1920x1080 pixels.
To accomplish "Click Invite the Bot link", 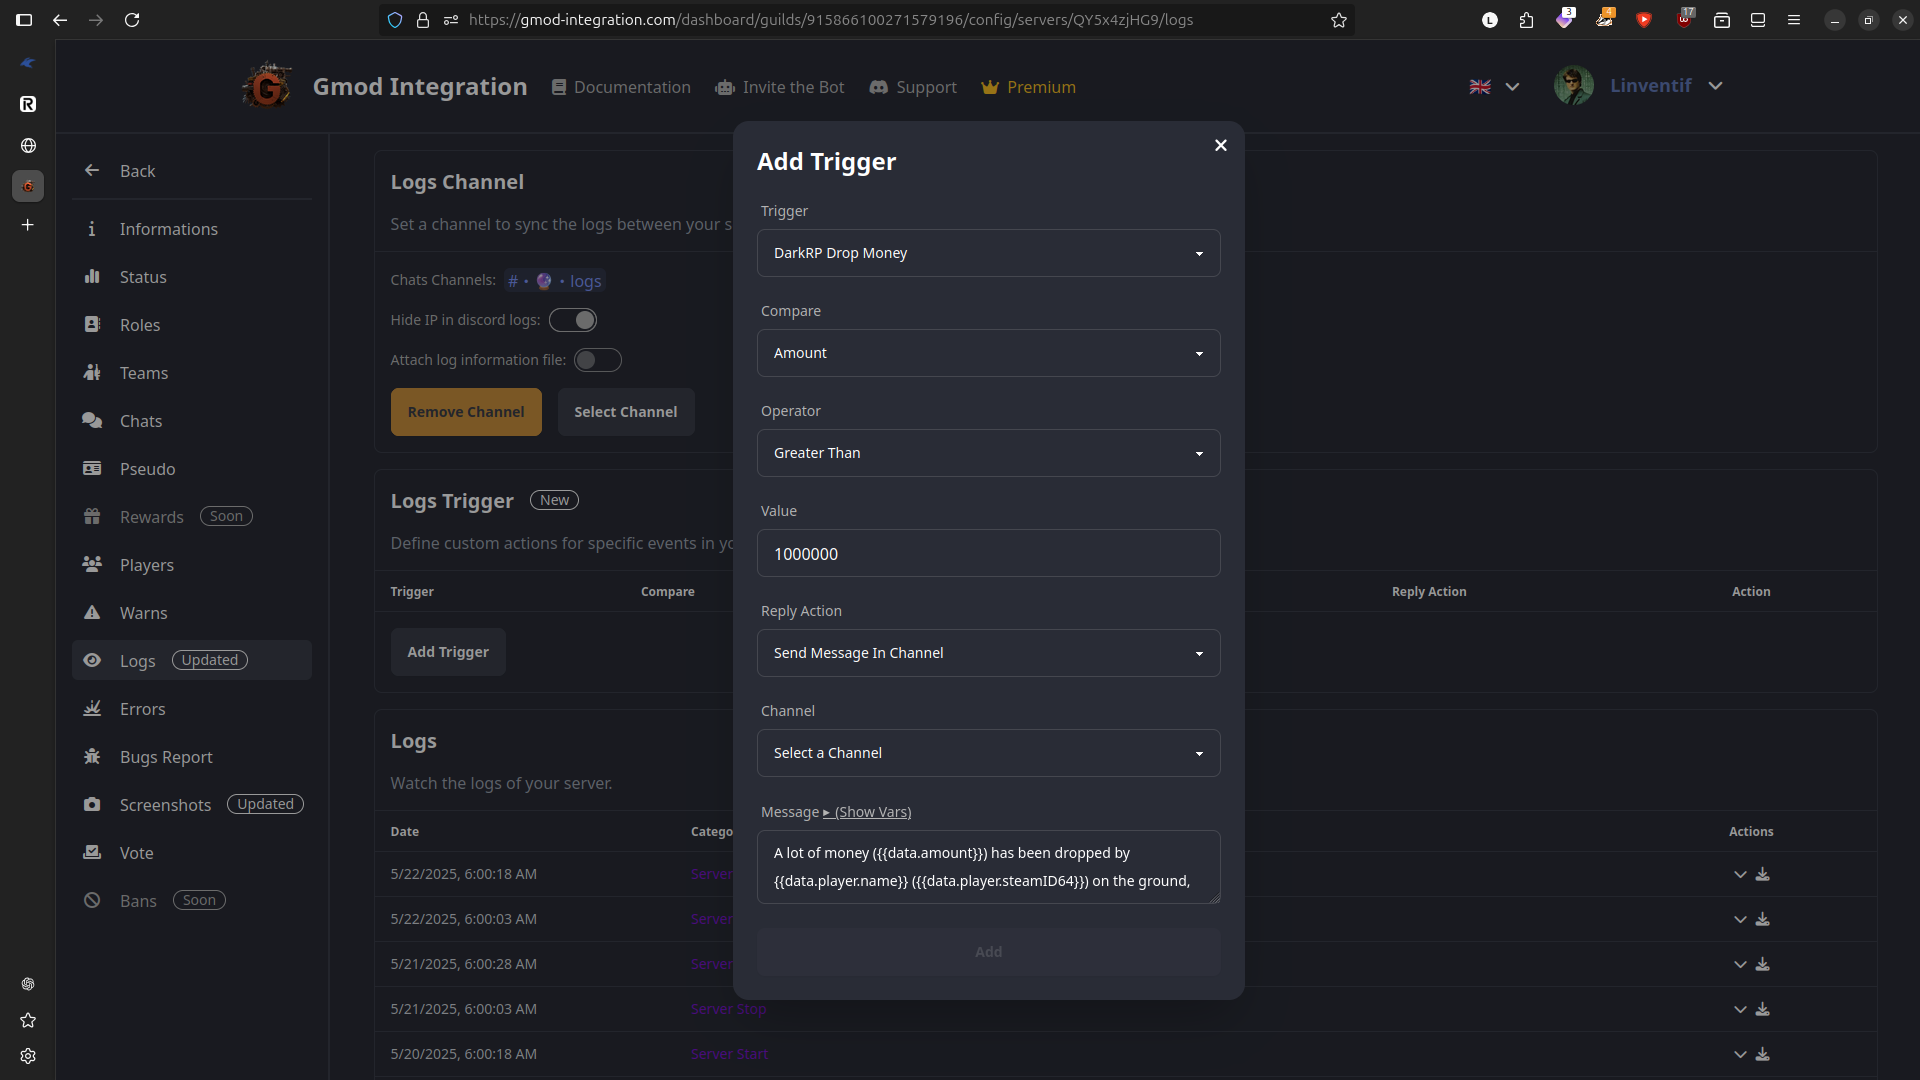I will coord(780,87).
